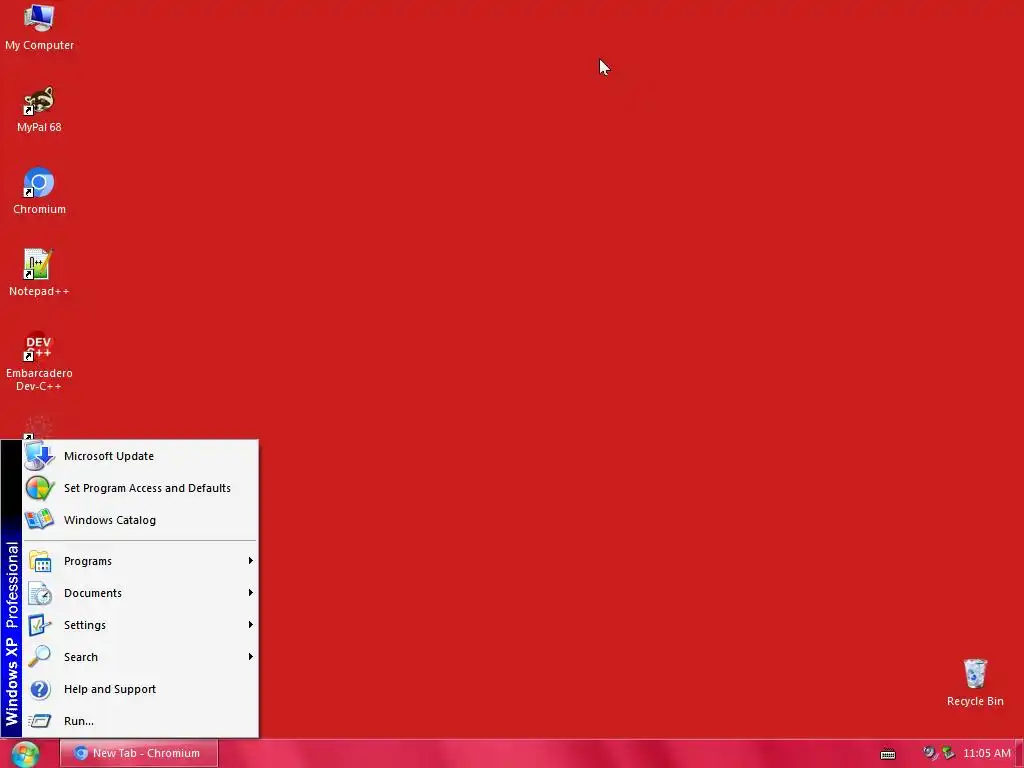This screenshot has height=768, width=1024.
Task: Expand the Search submenu arrow
Action: tap(250, 656)
